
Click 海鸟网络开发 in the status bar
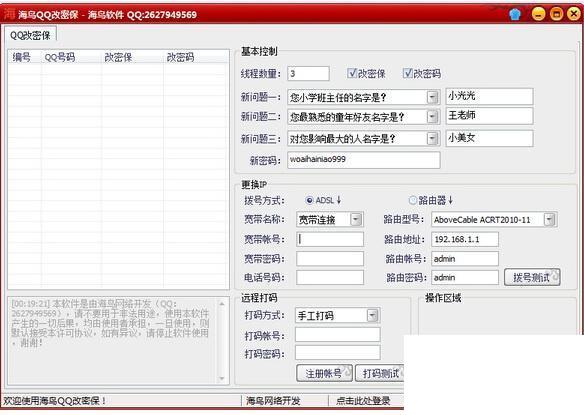coord(273,401)
